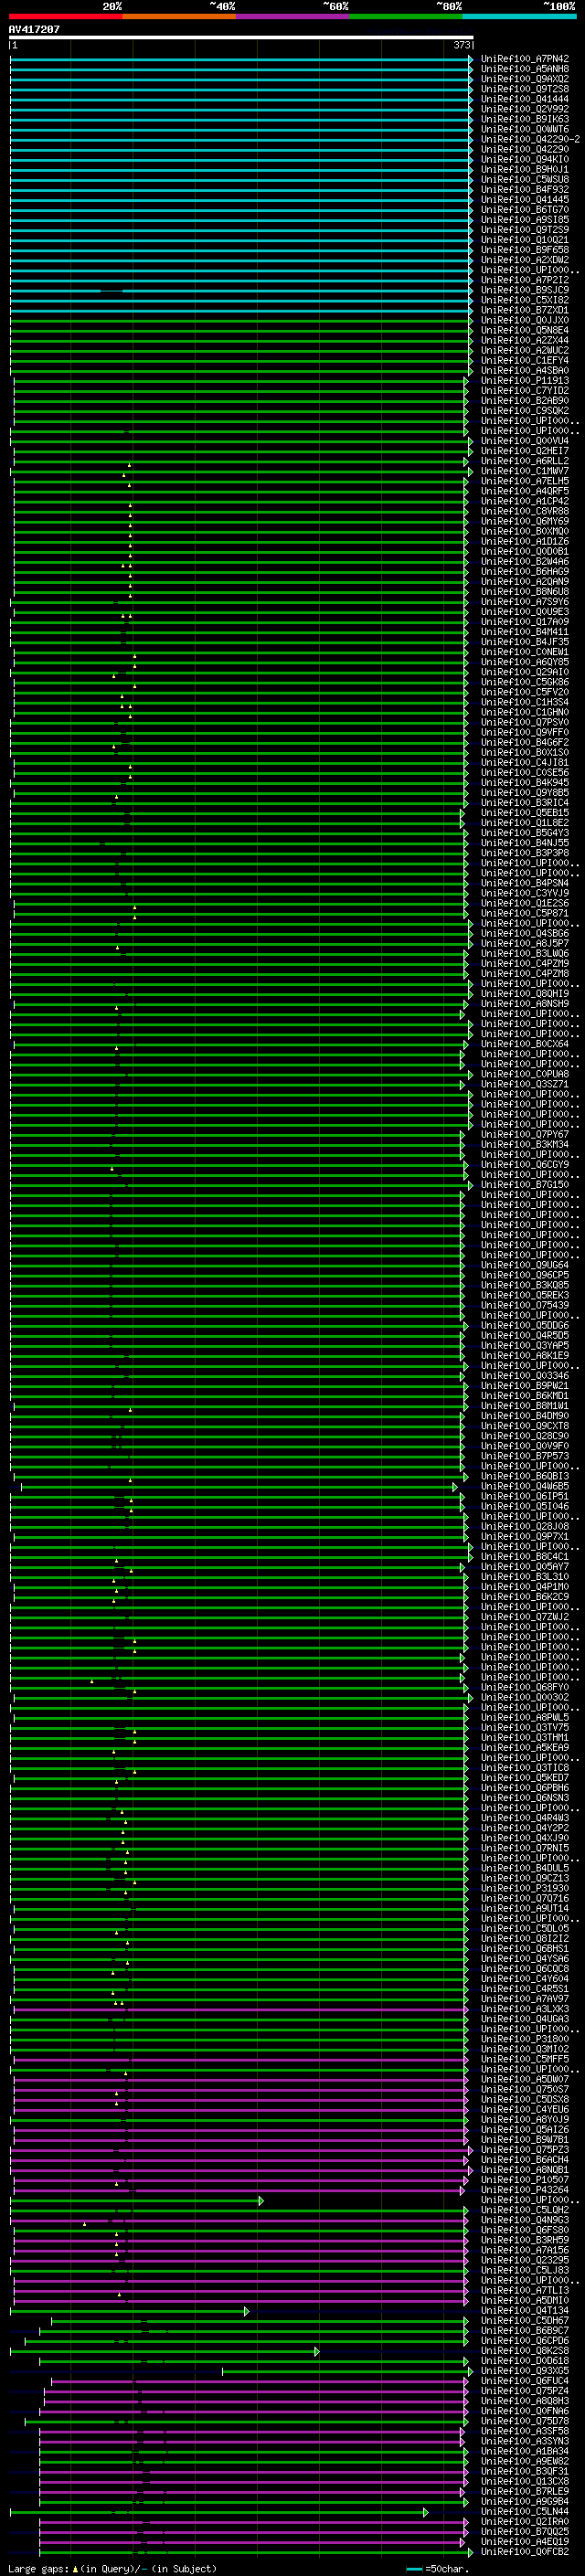The width and height of the screenshot is (585, 2576).
Task: Select the UniRef100_Q68FY0 label
Action: pyautogui.click(x=524, y=1687)
